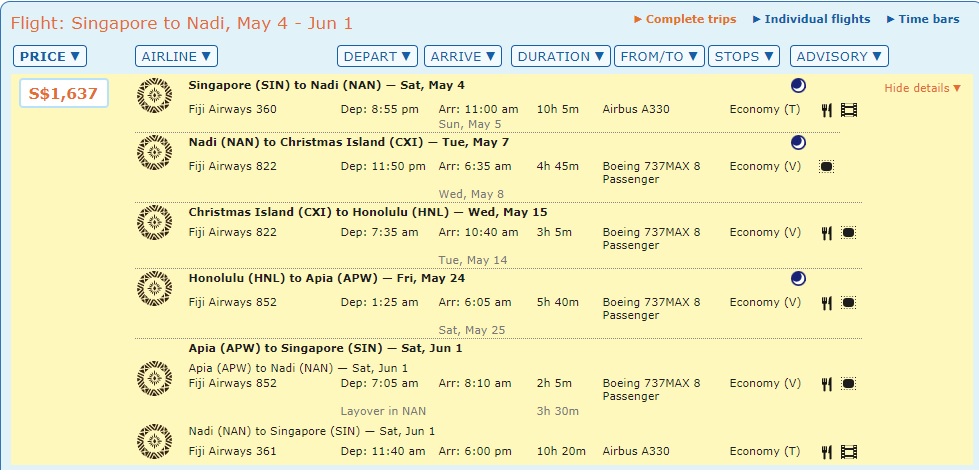Image resolution: width=979 pixels, height=474 pixels.
Task: Click the Fiji Airways 360 flight number
Action: point(232,109)
